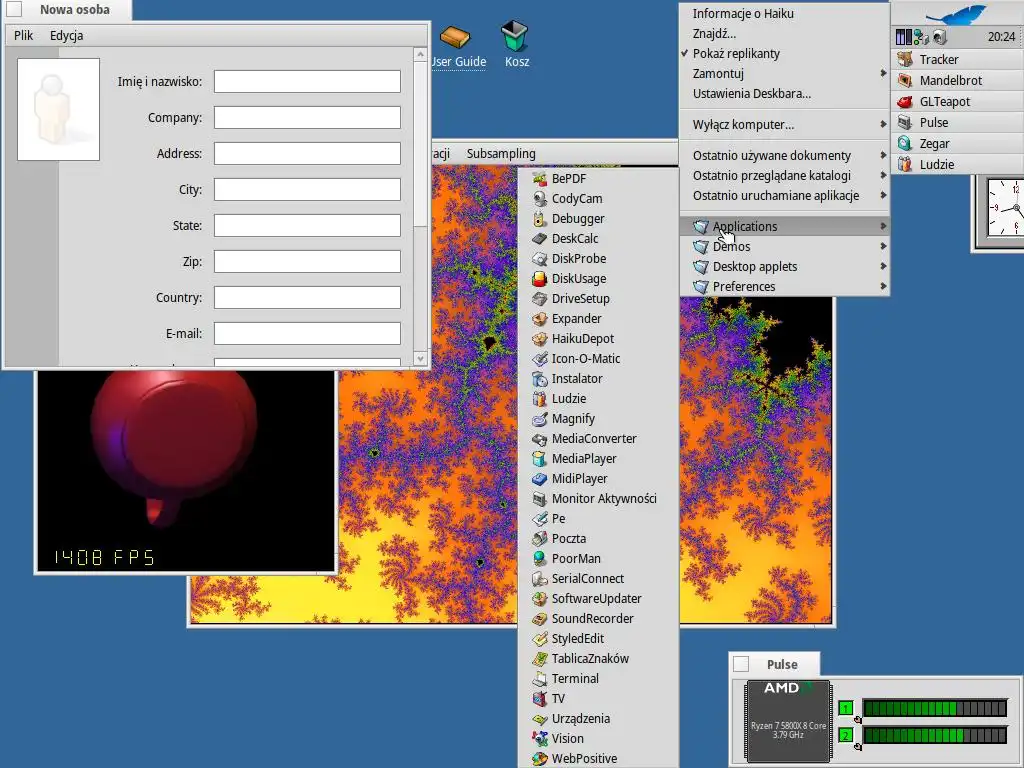
Task: Click CPU 1 activity bar in Pulse
Action: pos(935,708)
